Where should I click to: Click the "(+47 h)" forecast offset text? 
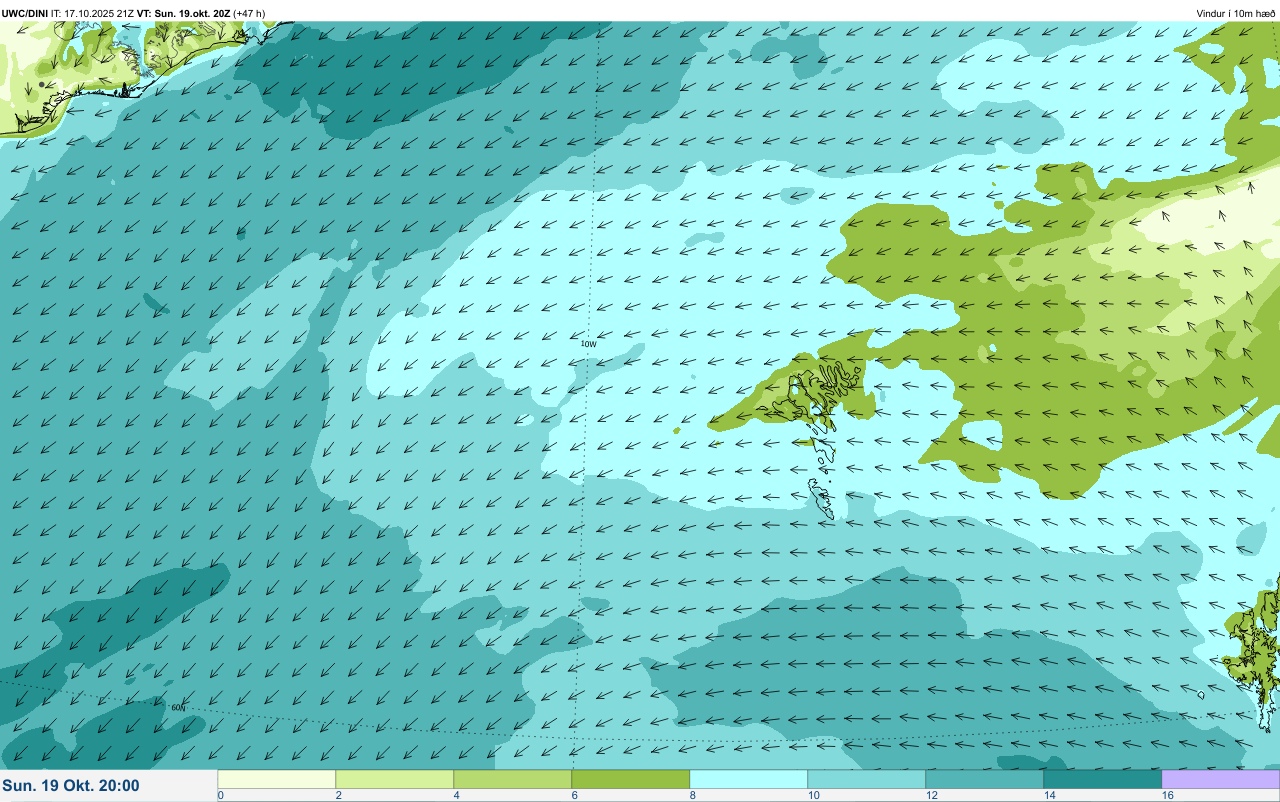[x=249, y=14]
